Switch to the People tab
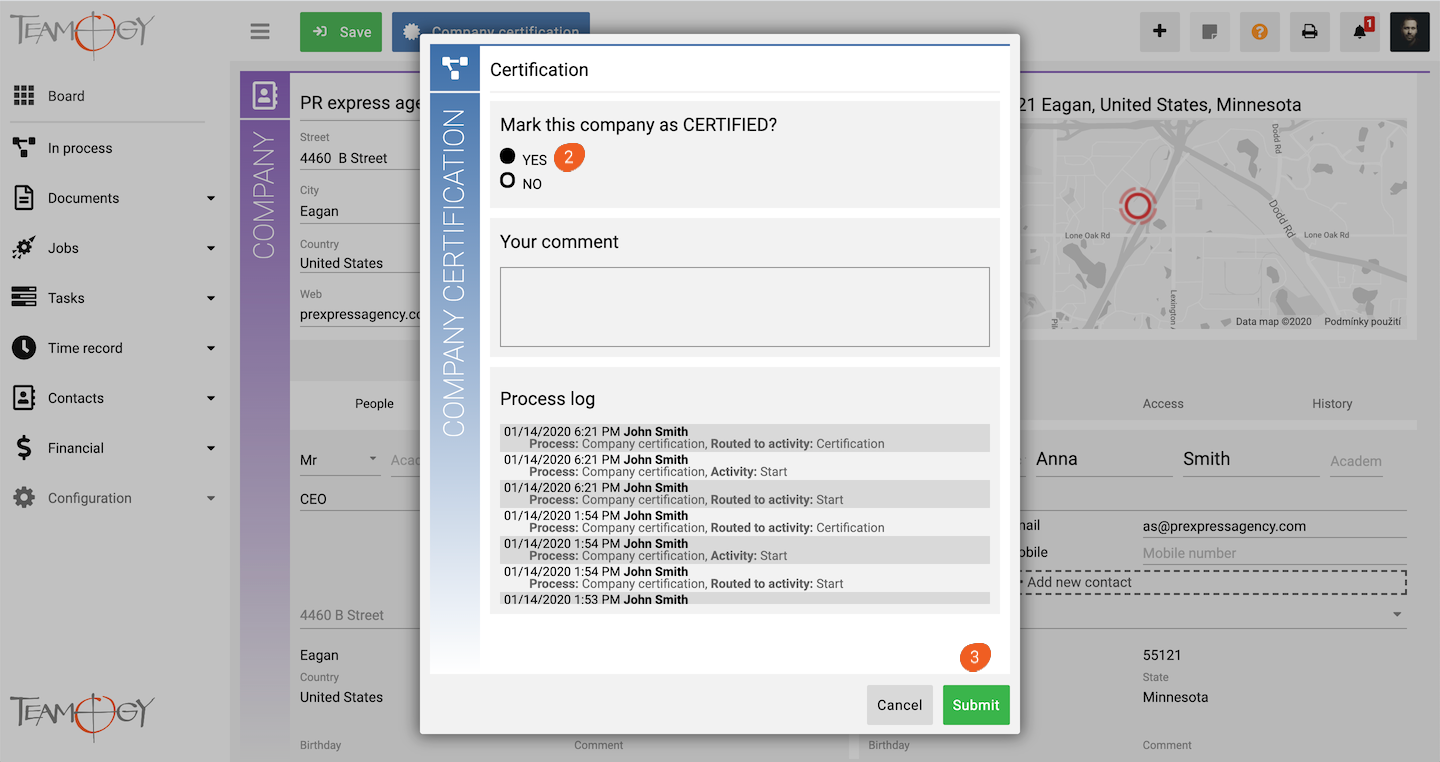 click(374, 404)
